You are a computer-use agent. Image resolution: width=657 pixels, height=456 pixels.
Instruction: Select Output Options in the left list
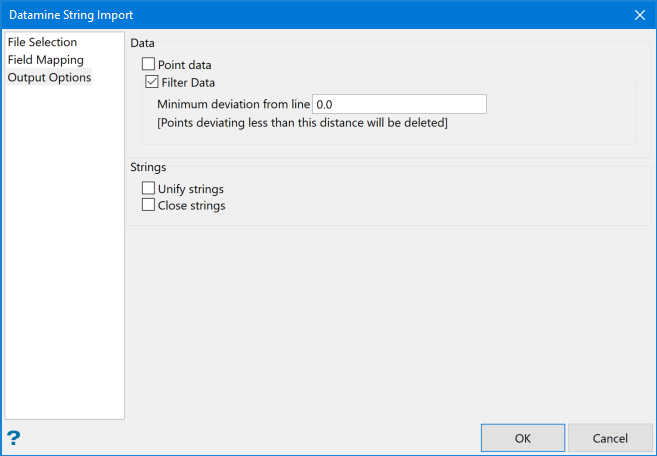49,77
